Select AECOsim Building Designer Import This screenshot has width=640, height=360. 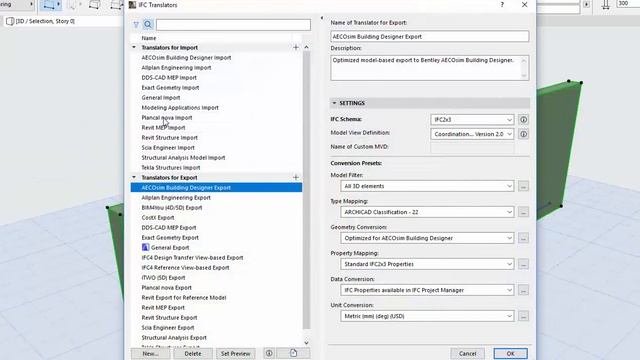tap(186, 58)
